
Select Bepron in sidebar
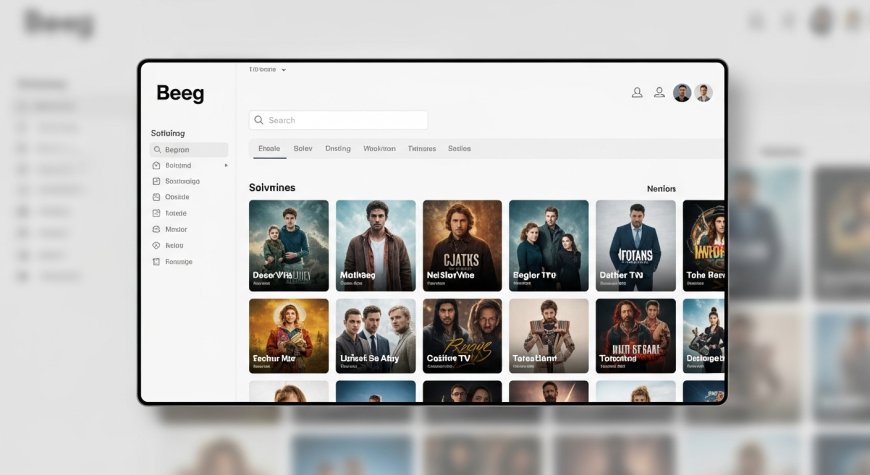tap(189, 150)
